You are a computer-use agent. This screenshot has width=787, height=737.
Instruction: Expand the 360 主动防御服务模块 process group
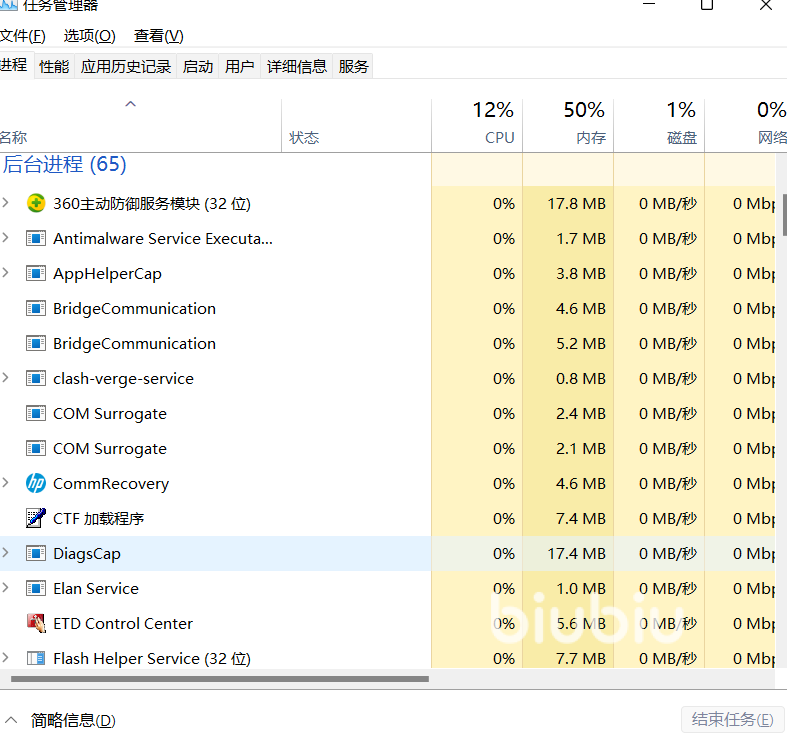click(x=6, y=203)
